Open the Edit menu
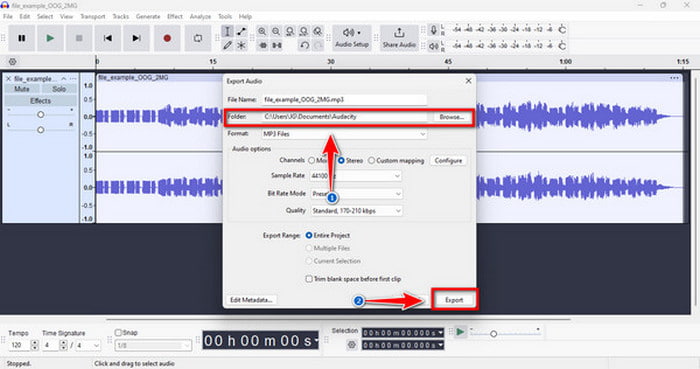The image size is (700, 369). [x=25, y=17]
